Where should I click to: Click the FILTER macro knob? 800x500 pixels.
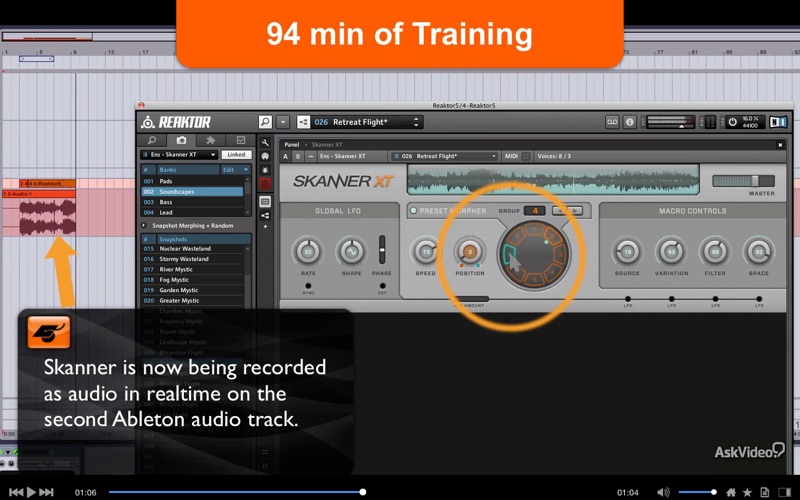pos(715,252)
